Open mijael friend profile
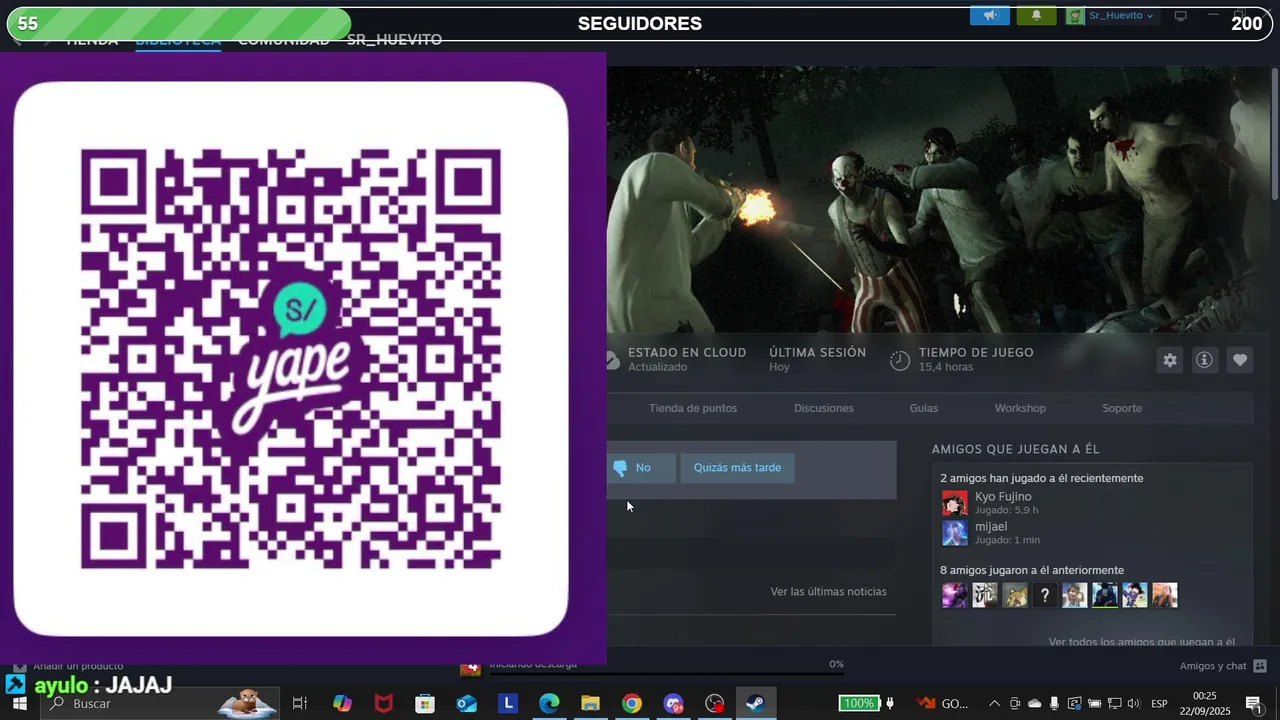Screen dimensions: 1280x720 (x=991, y=527)
